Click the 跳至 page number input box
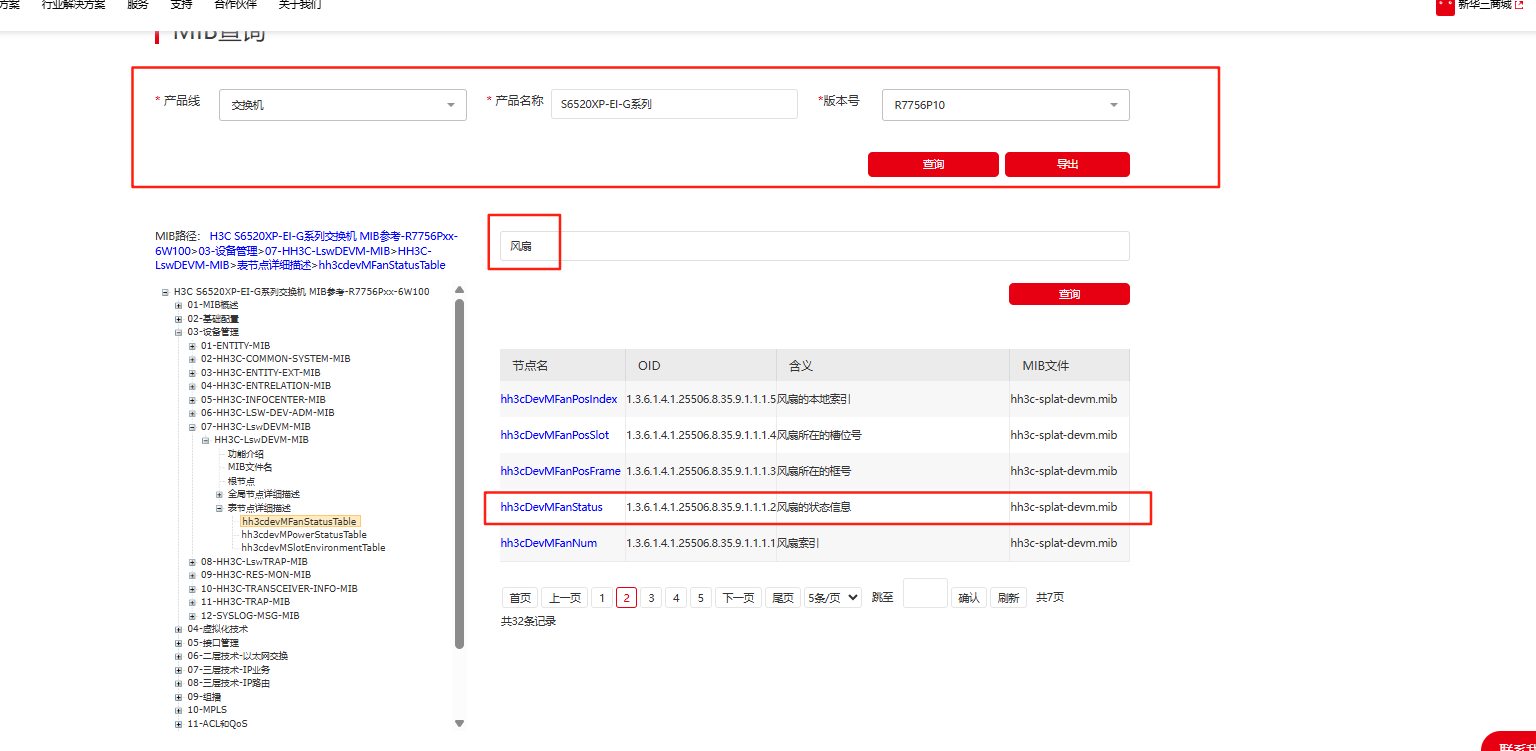The height and width of the screenshot is (751, 1536). [924, 594]
